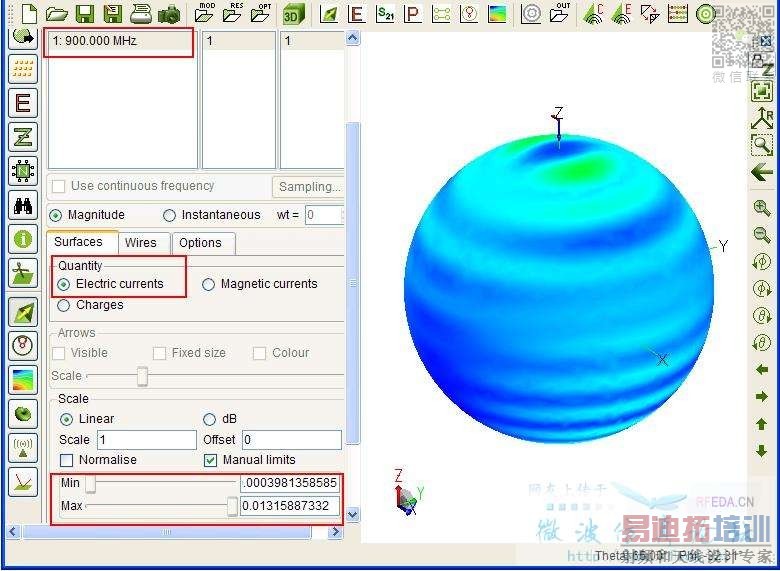Capture a snapshot with the camera icon
This screenshot has height=571, width=780.
pos(170,15)
